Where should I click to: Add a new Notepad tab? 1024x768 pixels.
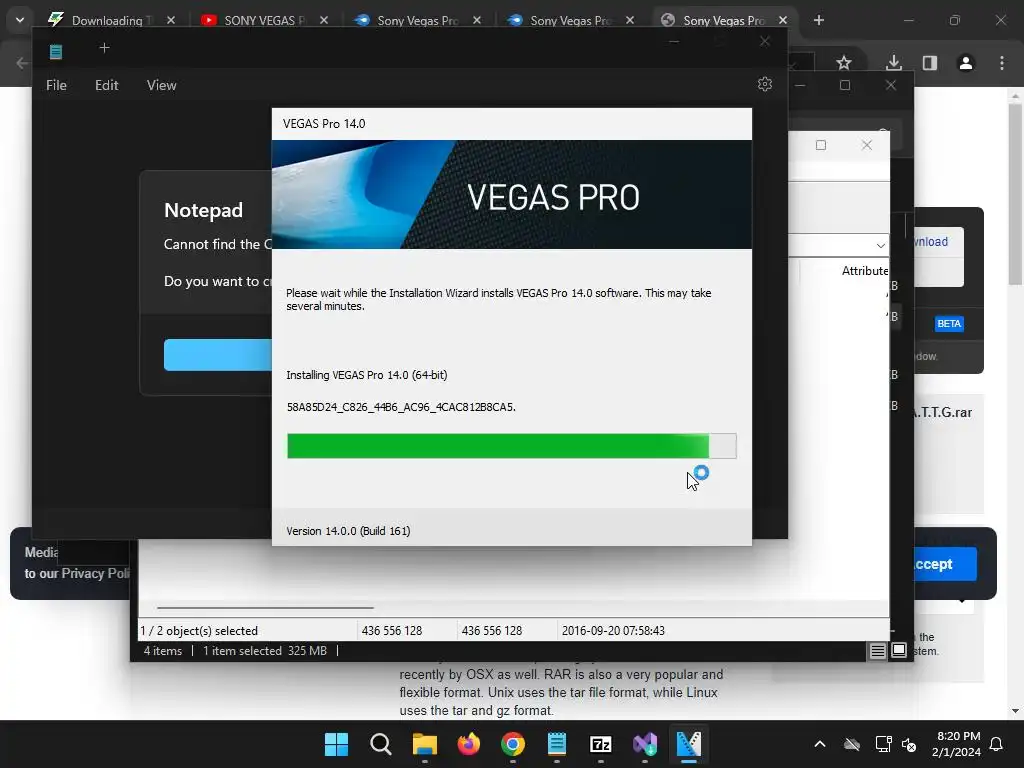pyautogui.click(x=104, y=48)
